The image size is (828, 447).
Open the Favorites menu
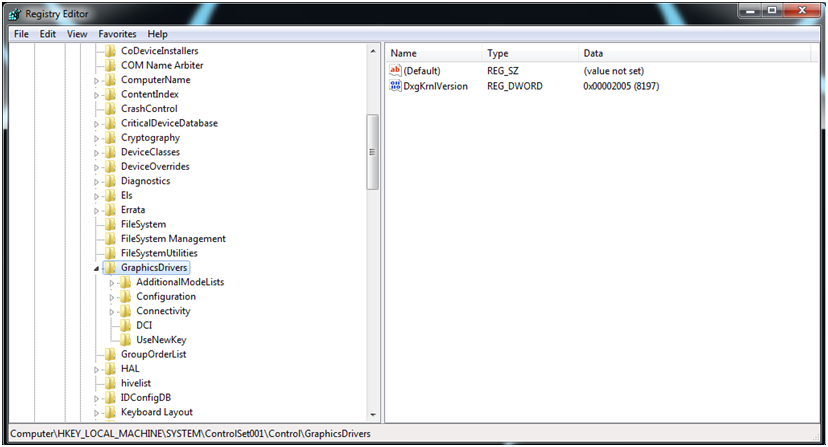click(x=116, y=34)
